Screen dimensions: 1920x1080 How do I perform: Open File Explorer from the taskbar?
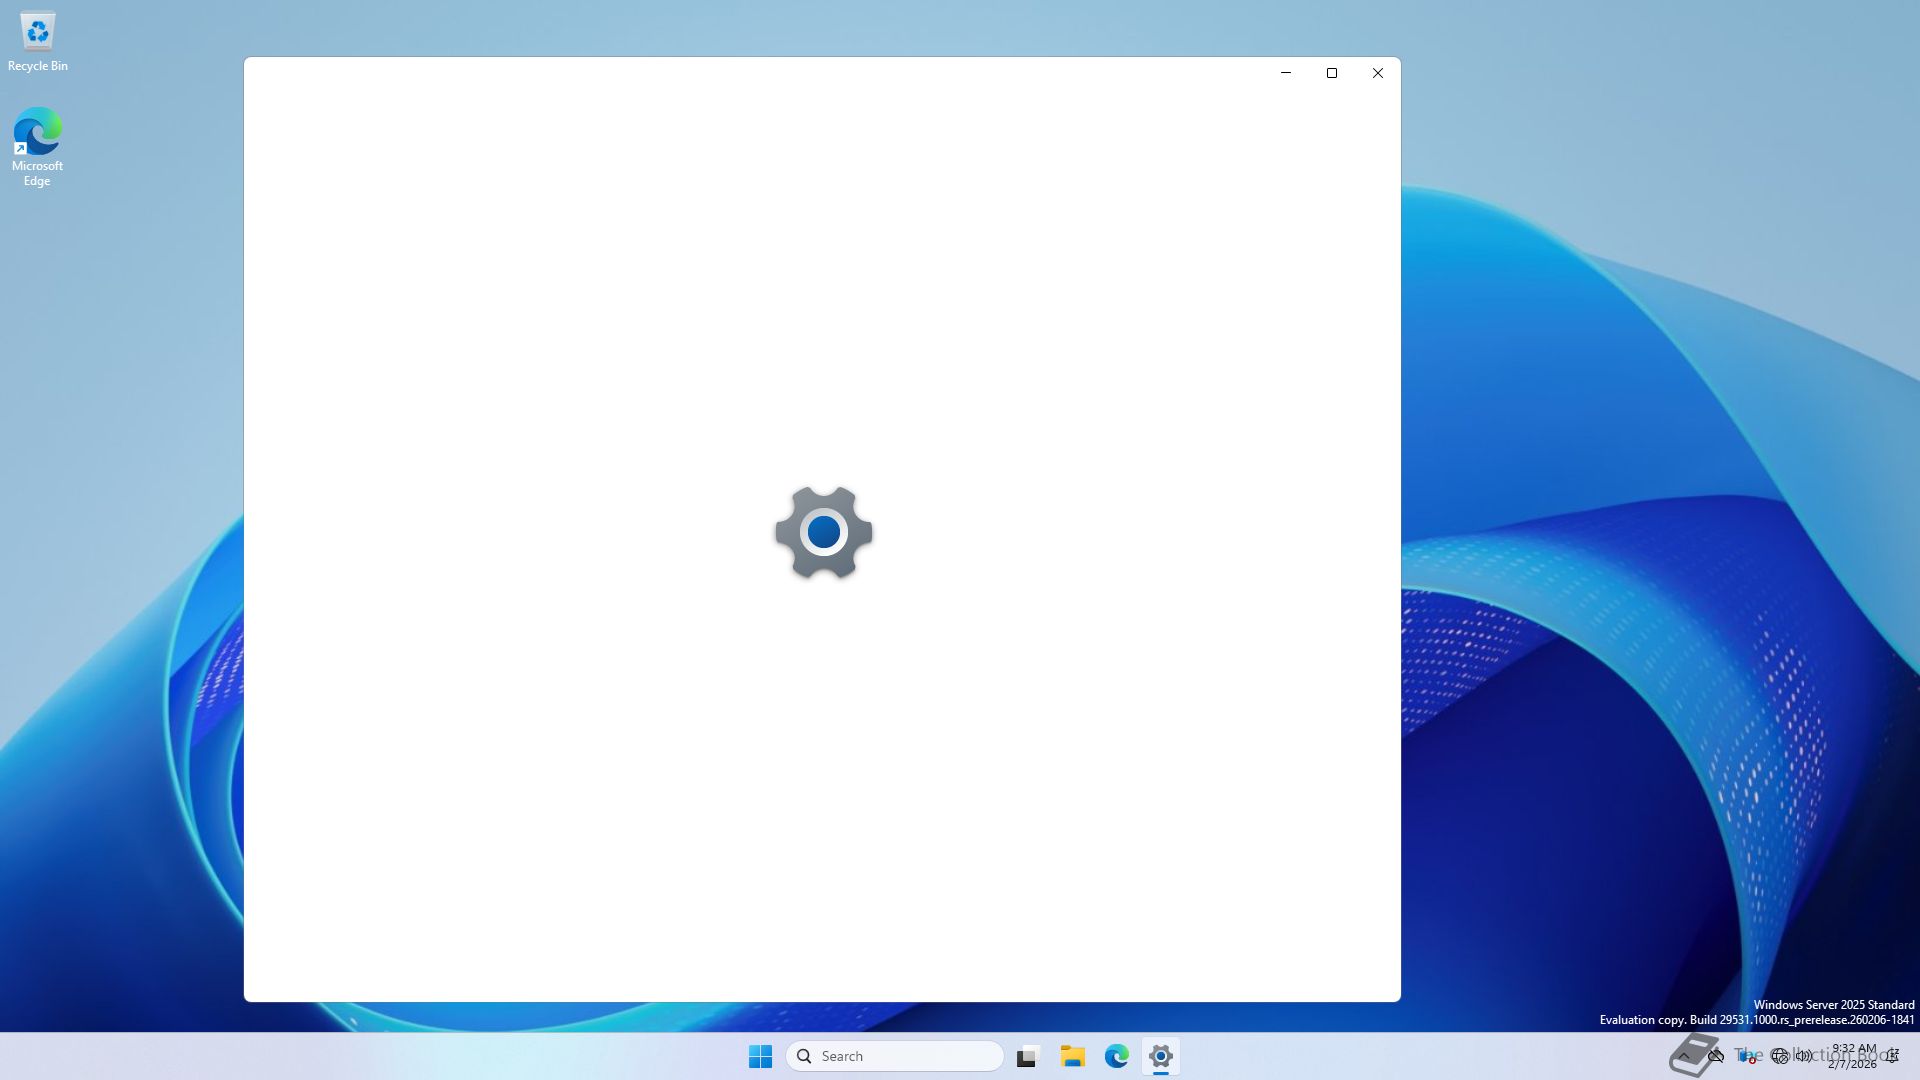click(x=1072, y=1056)
